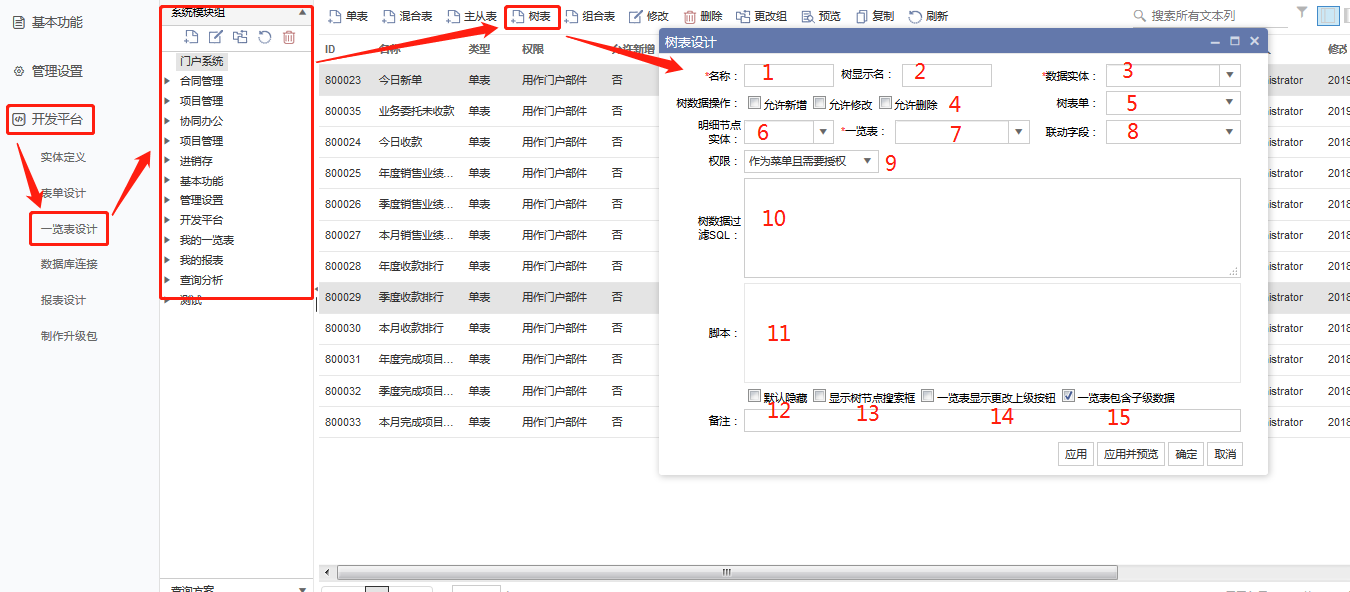Click the 取消 cancel button
The image size is (1350, 592).
pos(1224,454)
